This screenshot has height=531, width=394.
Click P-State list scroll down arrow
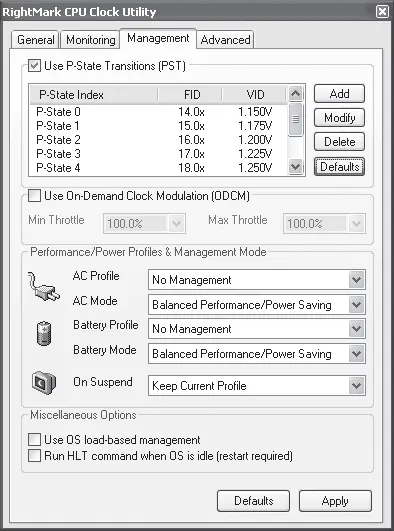pos(296,167)
